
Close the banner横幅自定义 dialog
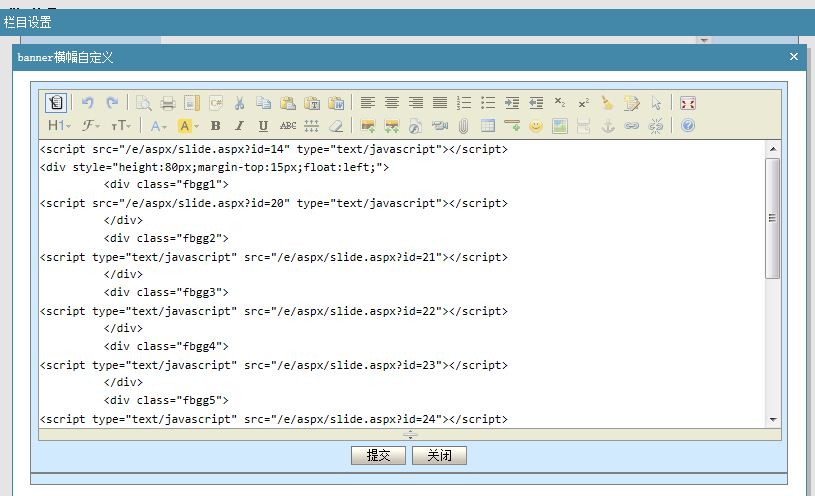click(x=794, y=57)
